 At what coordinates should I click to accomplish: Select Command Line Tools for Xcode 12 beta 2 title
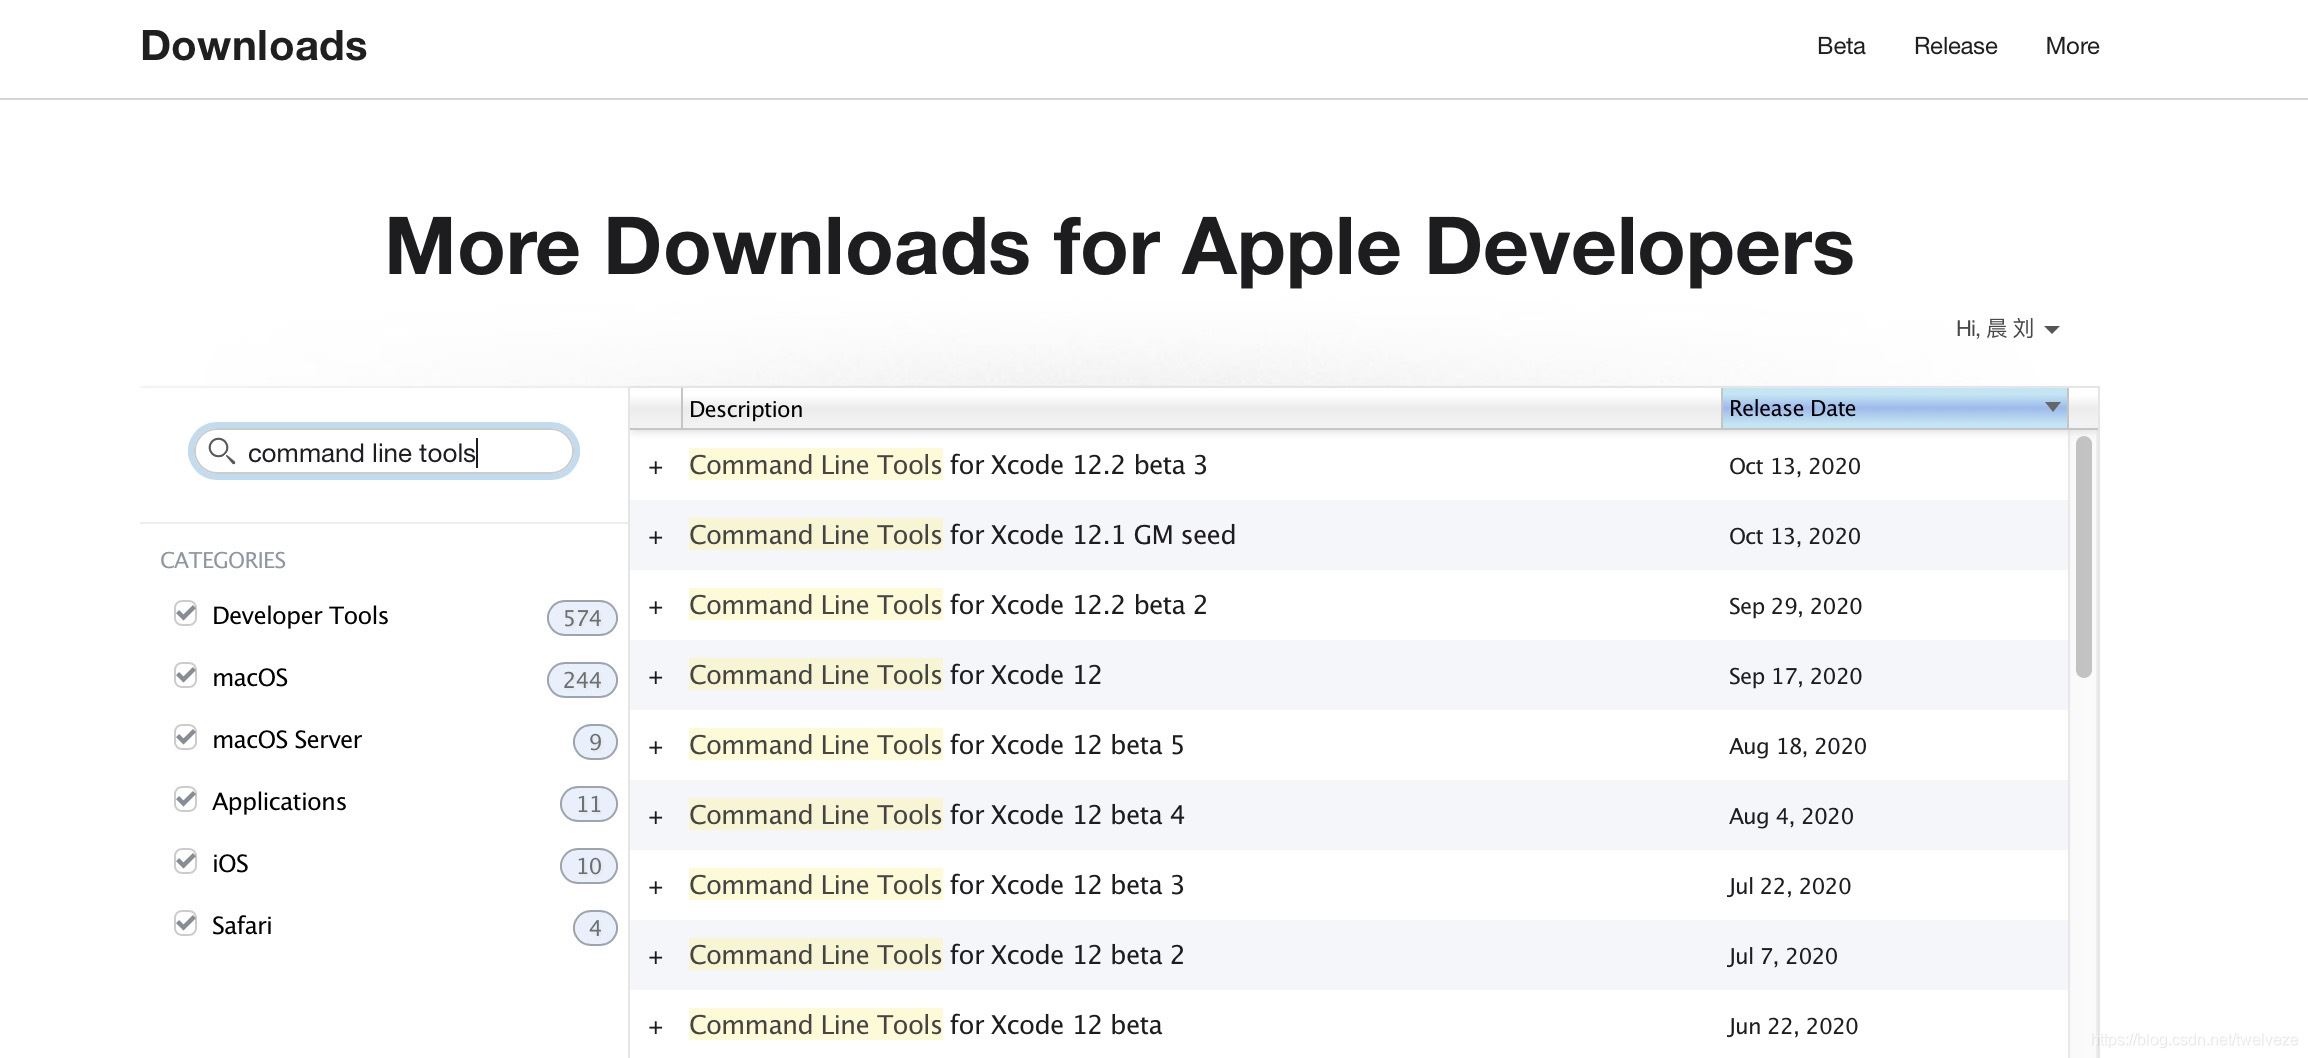click(x=937, y=955)
